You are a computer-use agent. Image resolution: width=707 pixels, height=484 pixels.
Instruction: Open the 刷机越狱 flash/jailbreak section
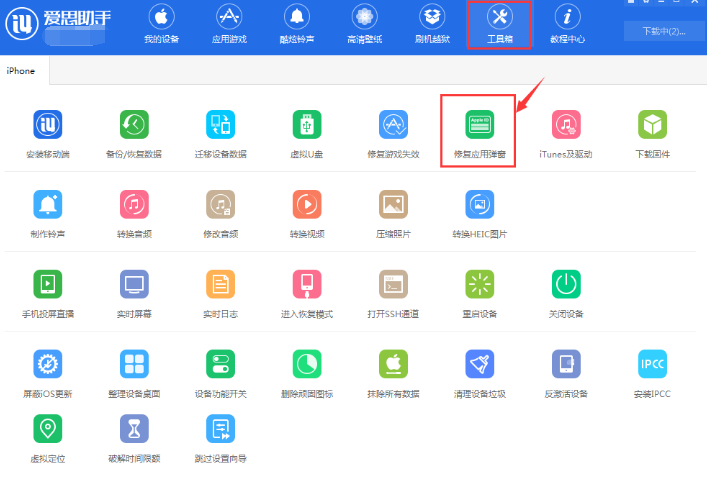point(431,25)
